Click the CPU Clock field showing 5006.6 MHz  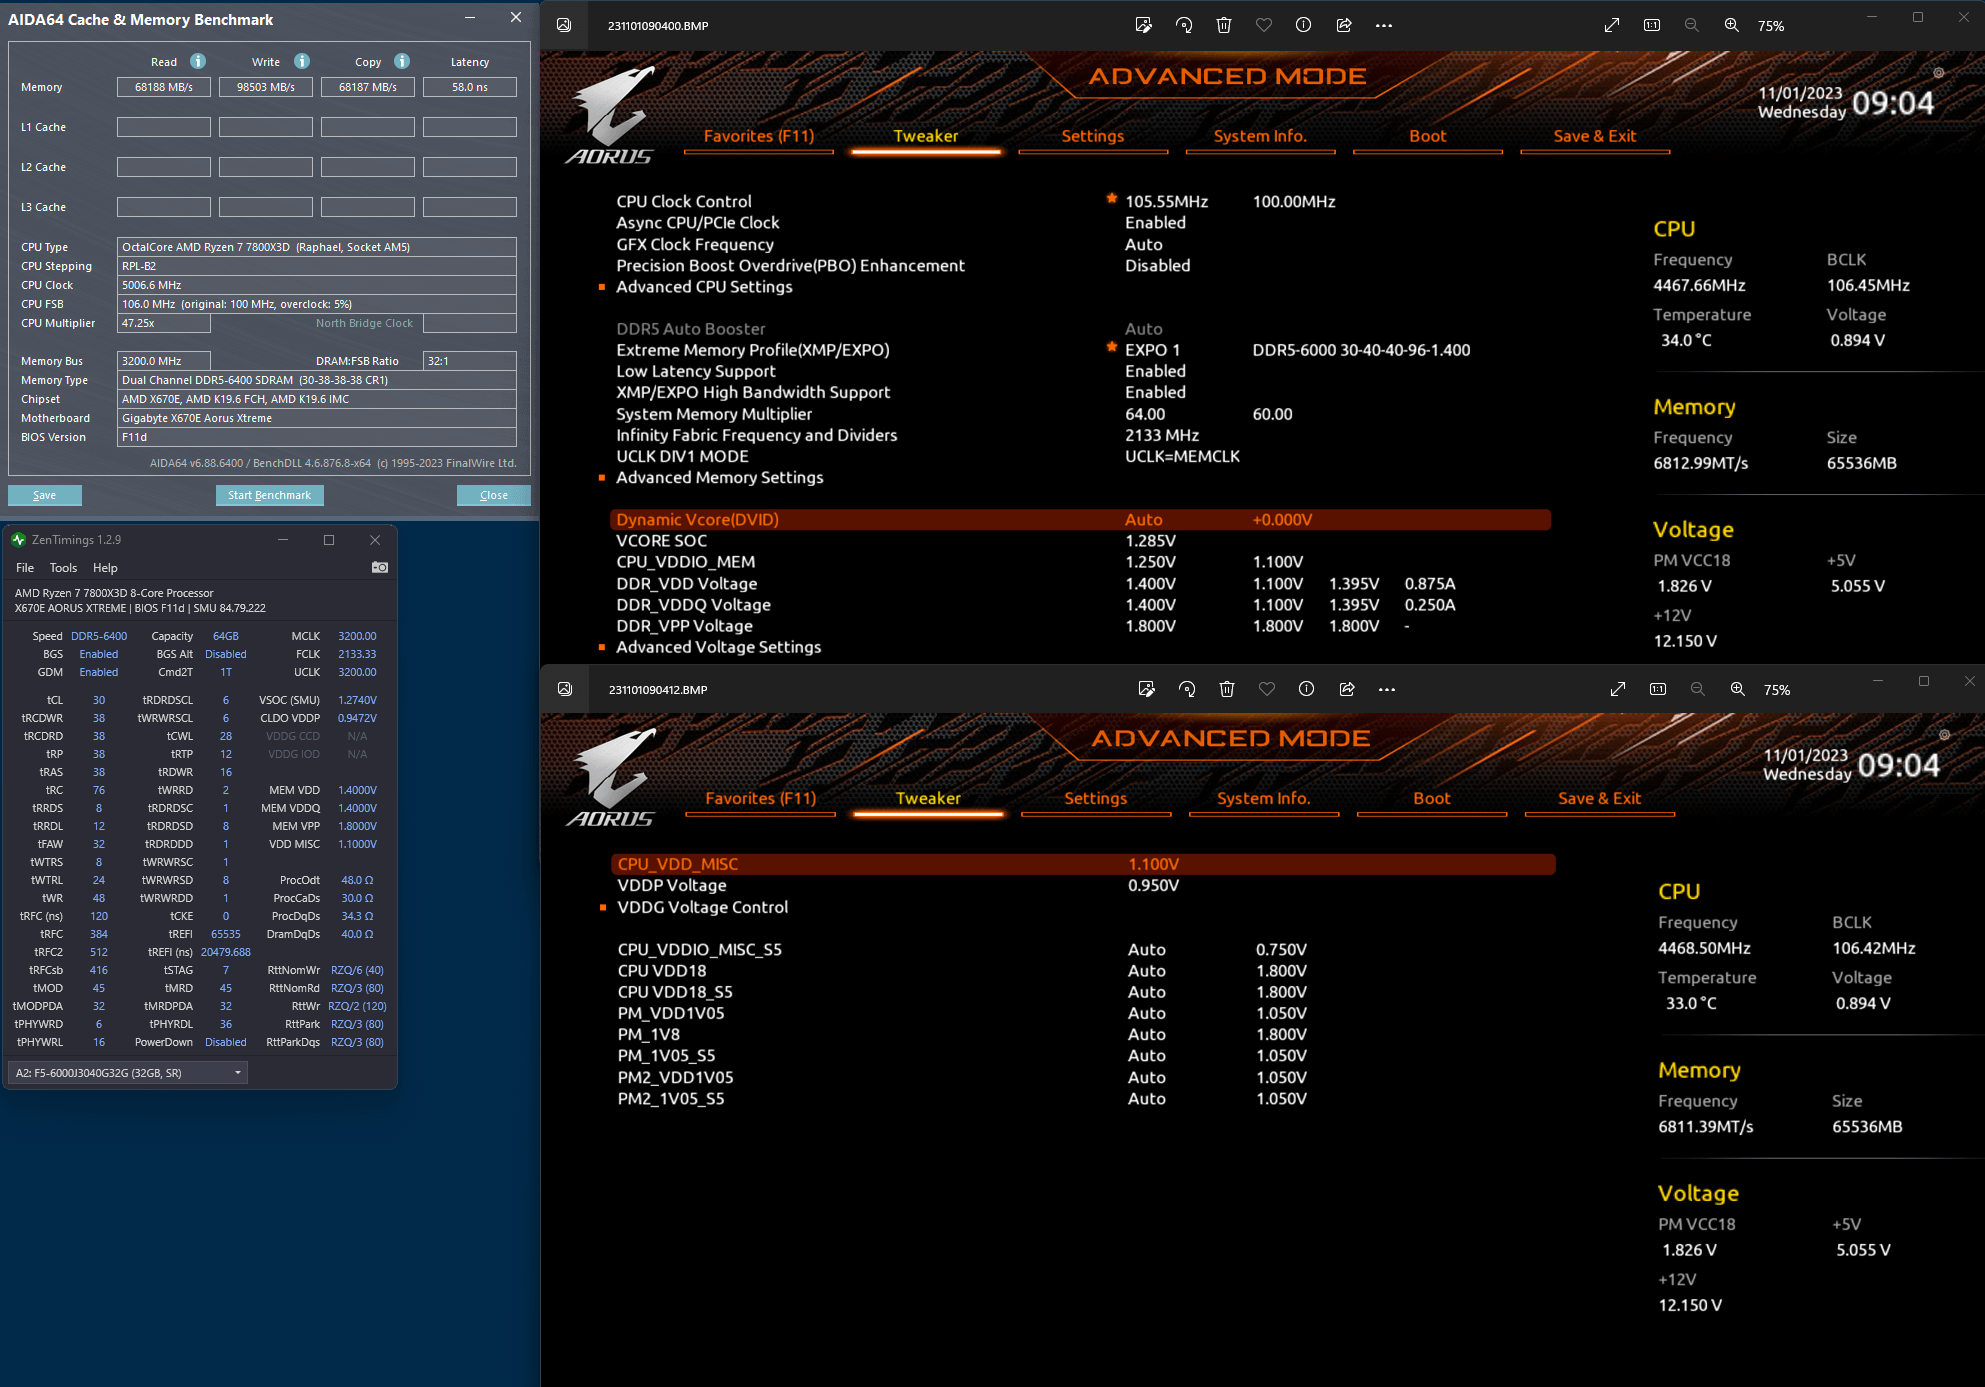pyautogui.click(x=317, y=285)
